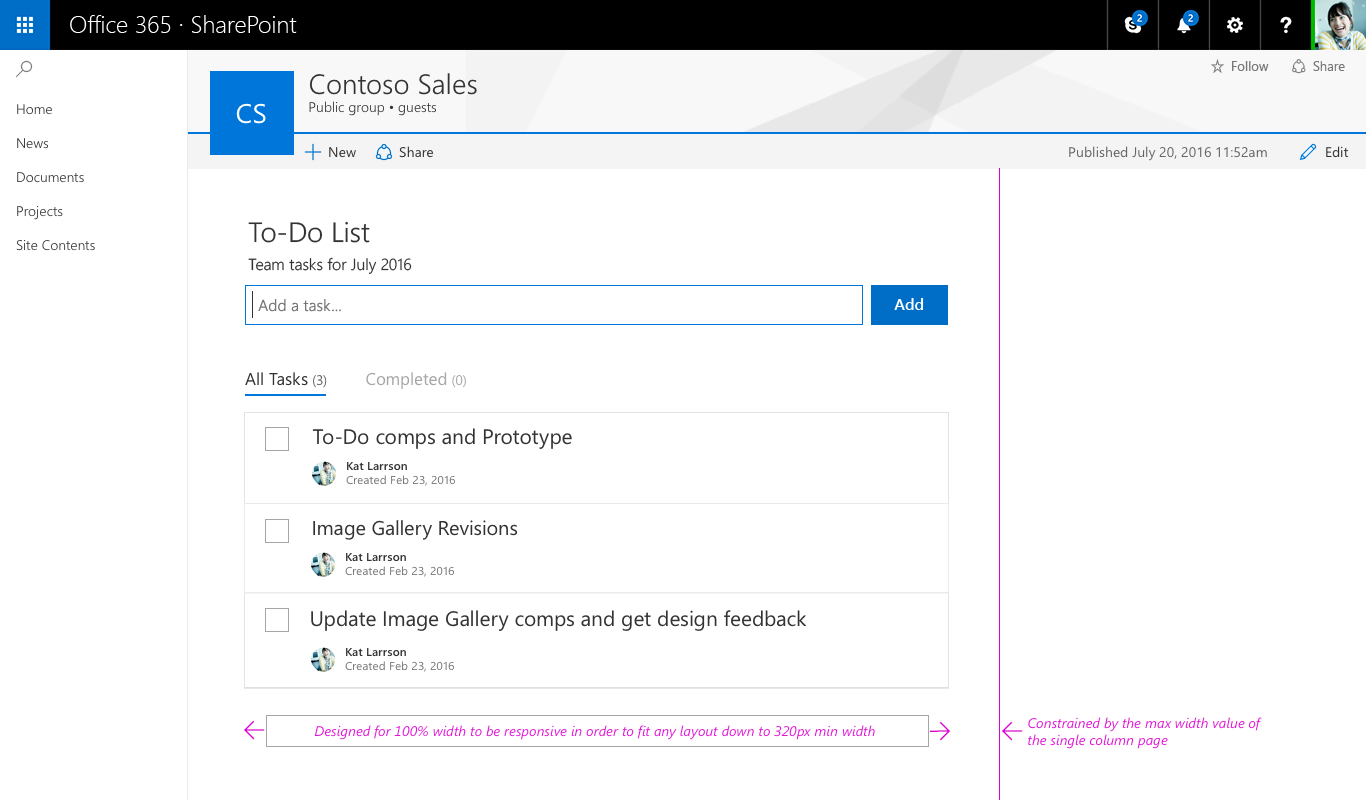Open Skype notifications icon in header
Viewport: 1366px width, 800px height.
point(1133,25)
